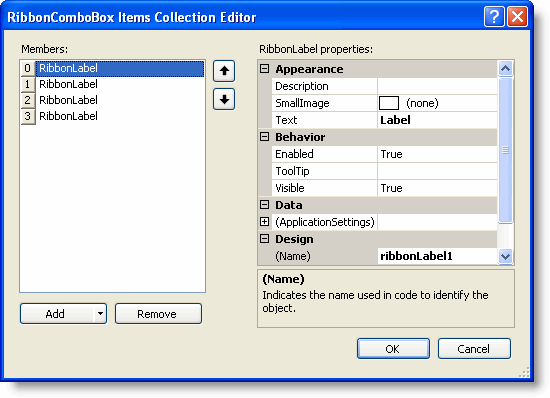The width and height of the screenshot is (550, 398).
Task: Select the Description property label
Action: tap(324, 86)
